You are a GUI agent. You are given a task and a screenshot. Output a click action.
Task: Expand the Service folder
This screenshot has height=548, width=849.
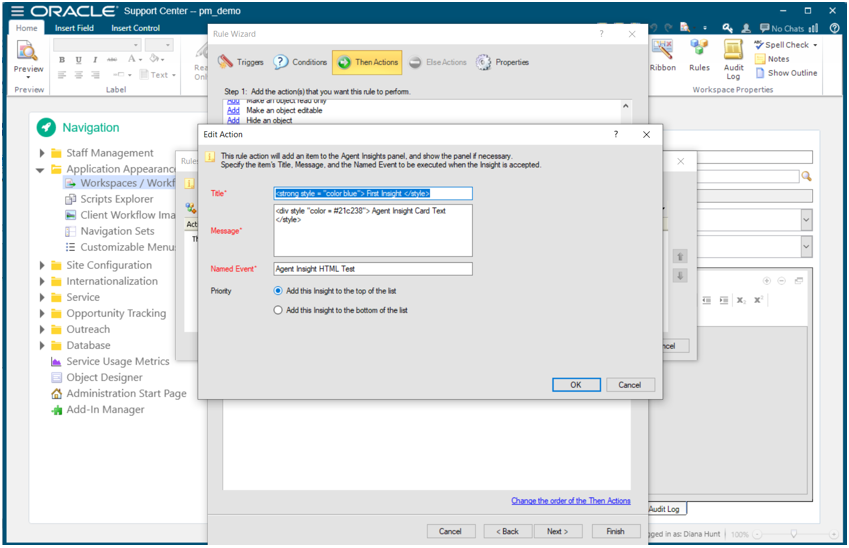coord(42,297)
